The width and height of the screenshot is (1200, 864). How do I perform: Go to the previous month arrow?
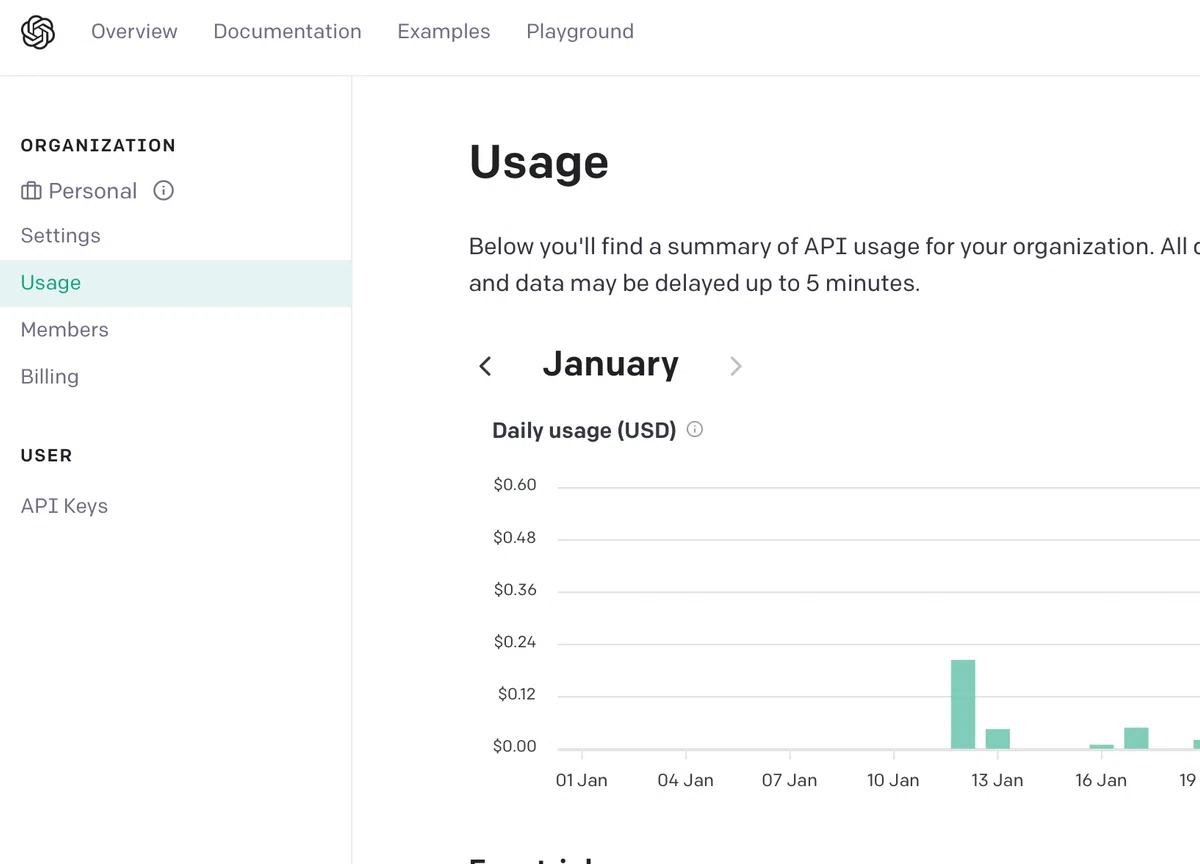pyautogui.click(x=486, y=366)
